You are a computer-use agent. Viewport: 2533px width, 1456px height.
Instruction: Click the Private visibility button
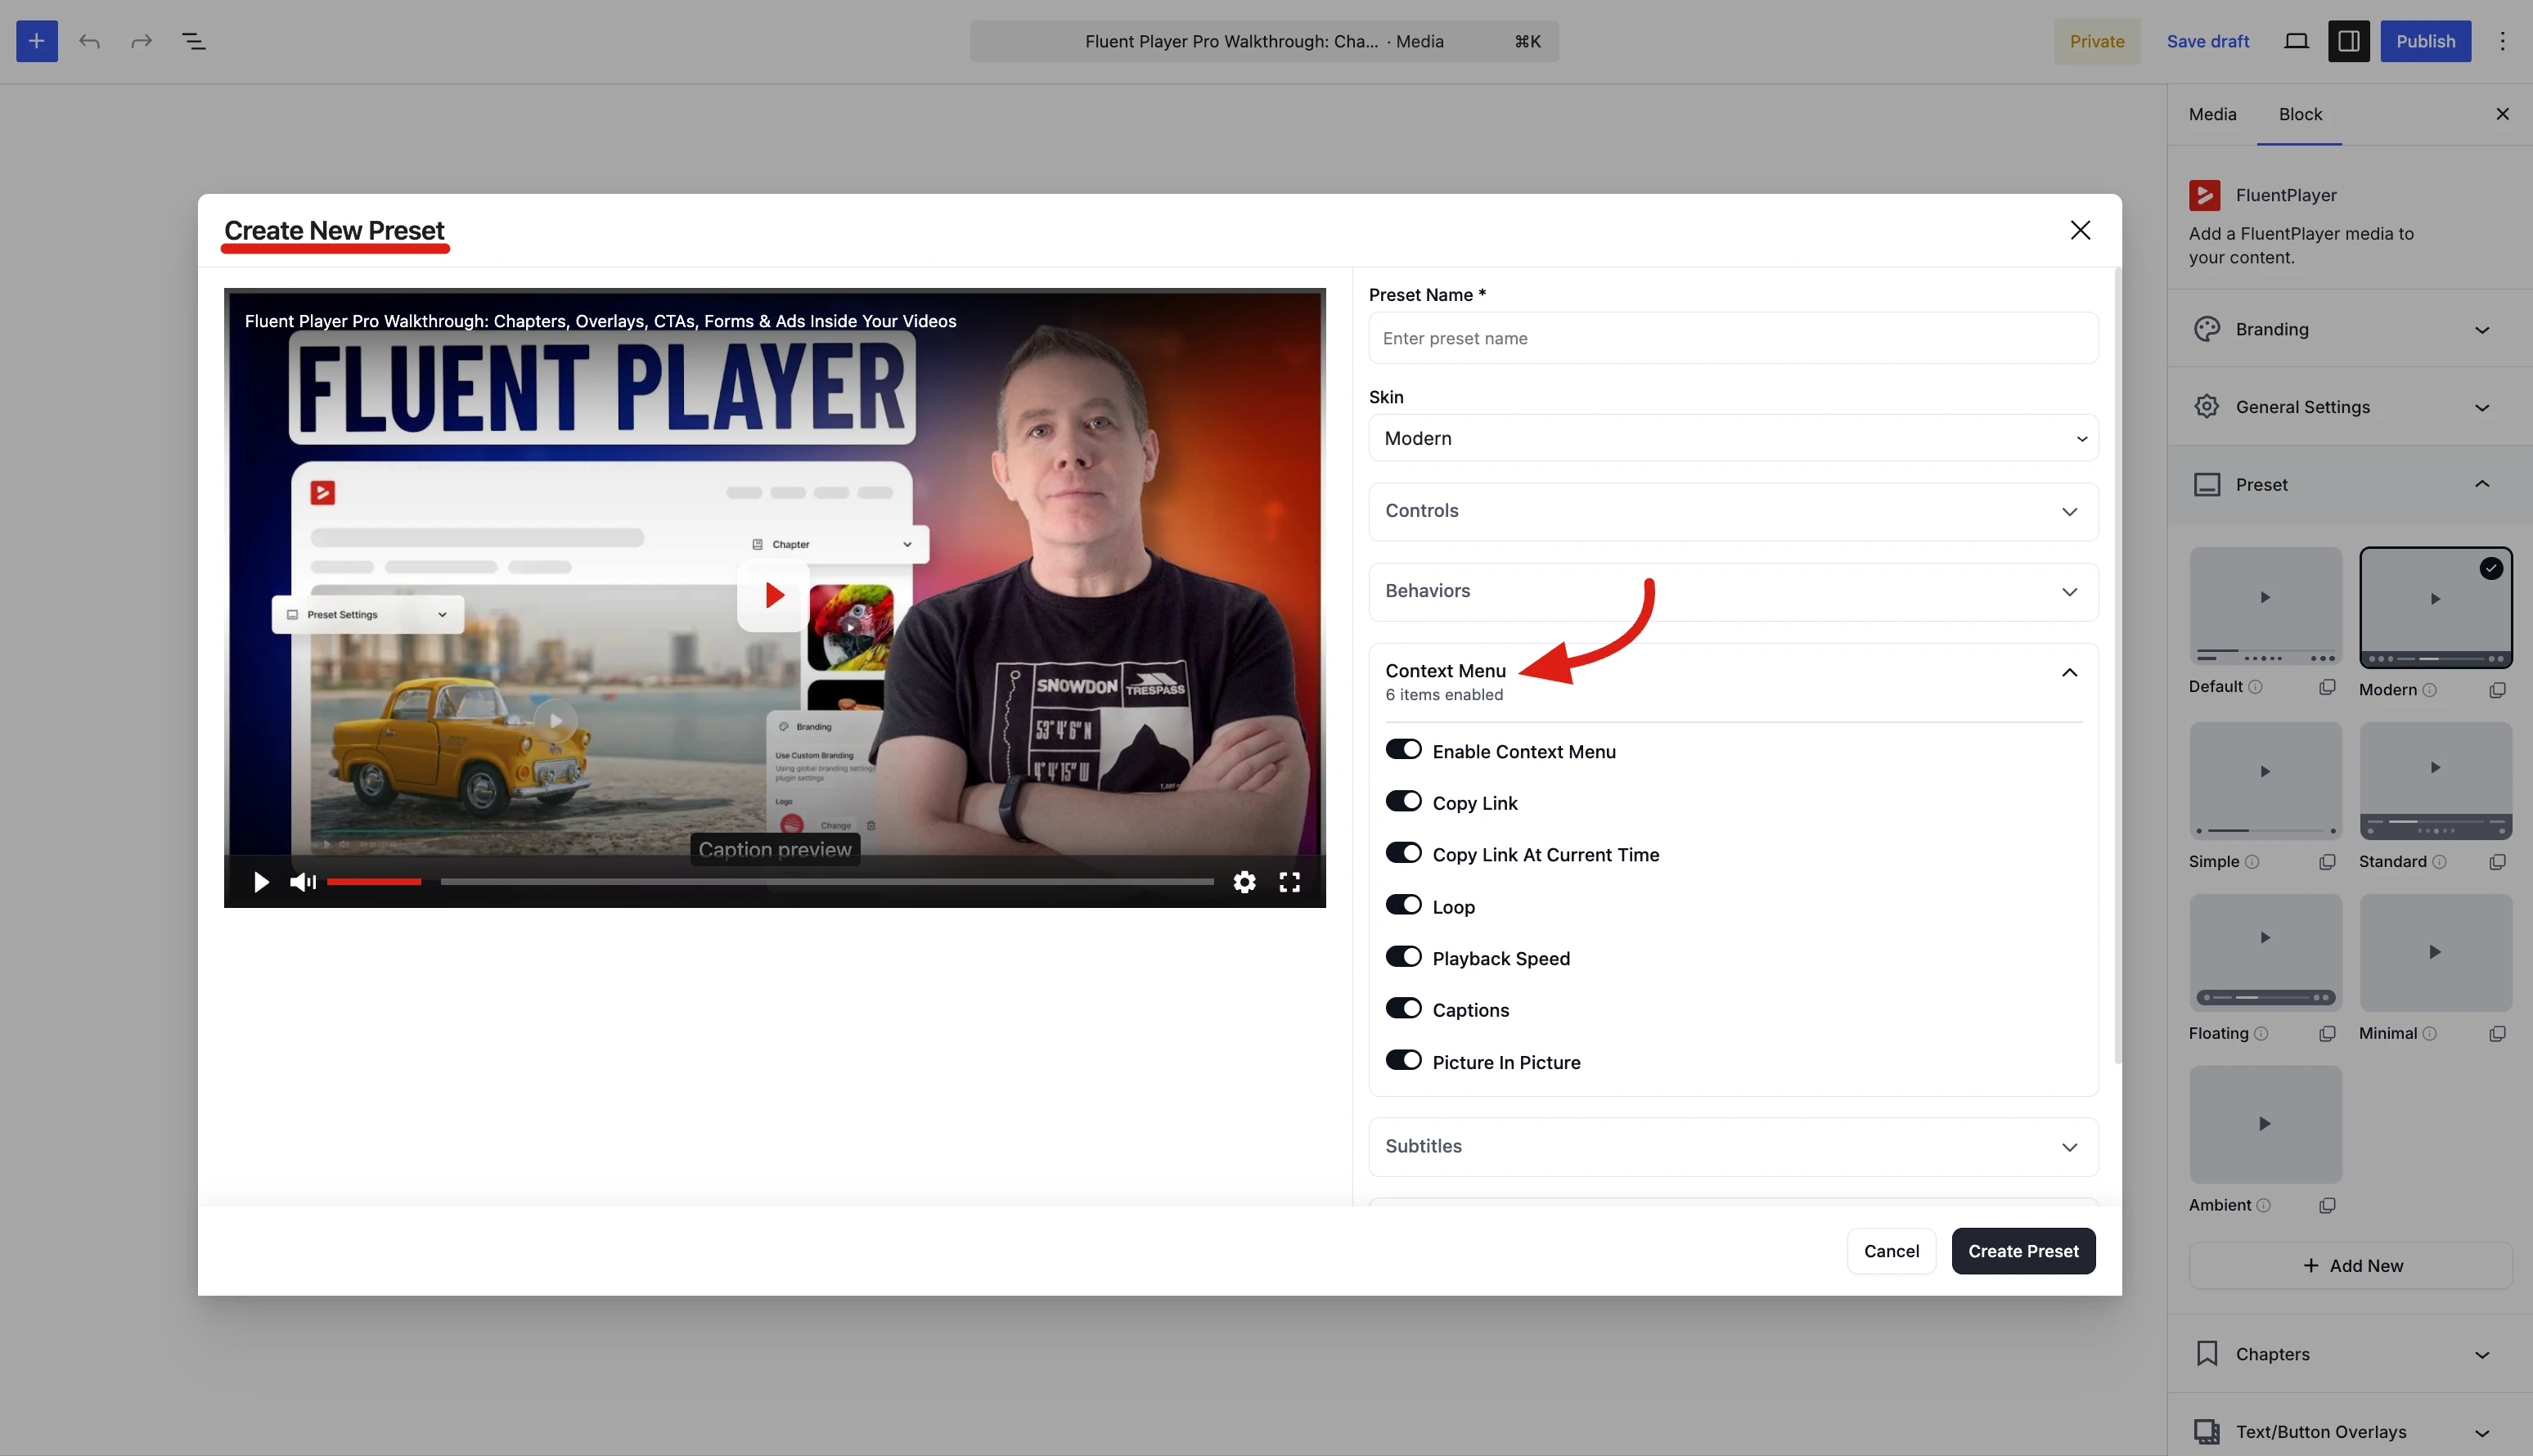coord(2097,41)
